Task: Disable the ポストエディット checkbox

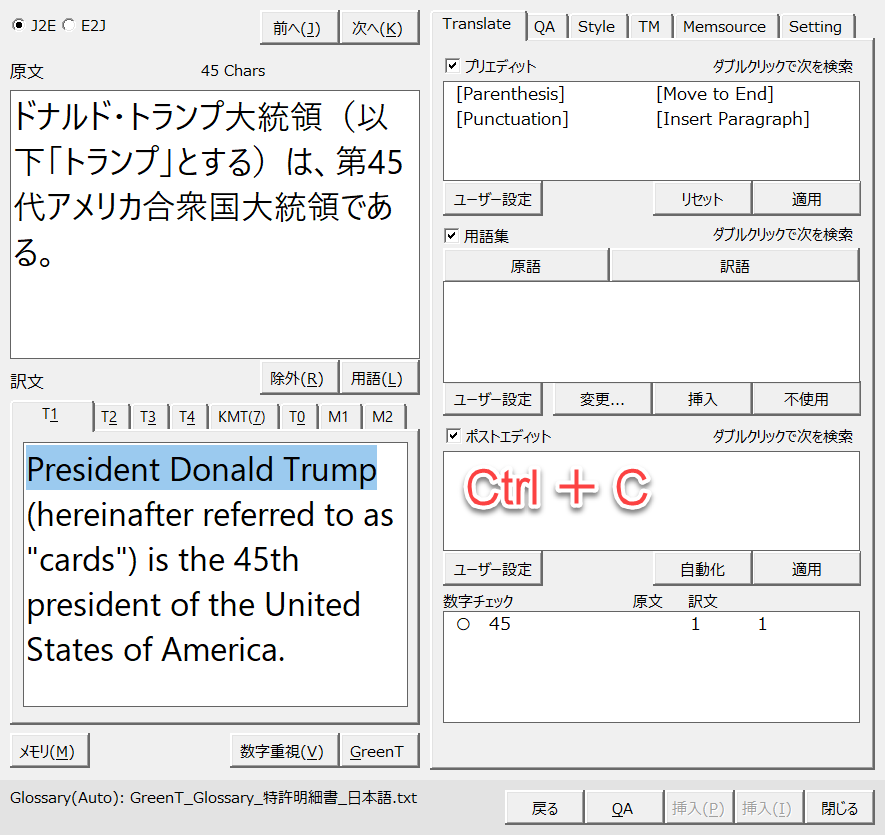Action: pos(452,436)
